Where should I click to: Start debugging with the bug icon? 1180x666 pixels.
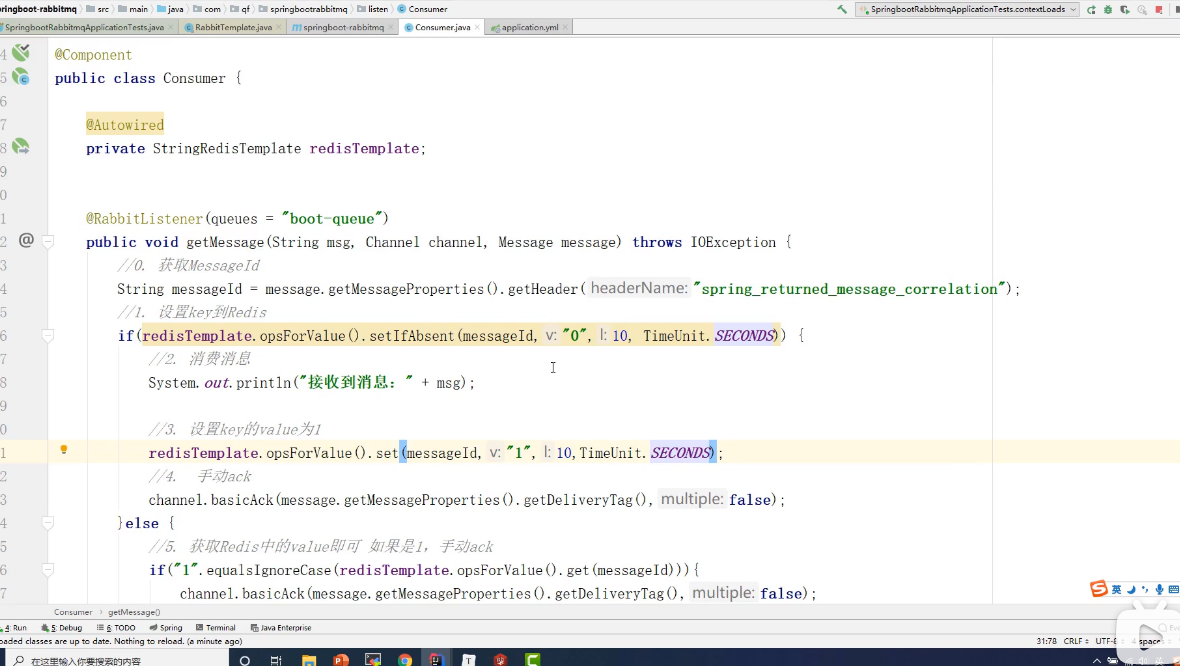[x=1107, y=9]
